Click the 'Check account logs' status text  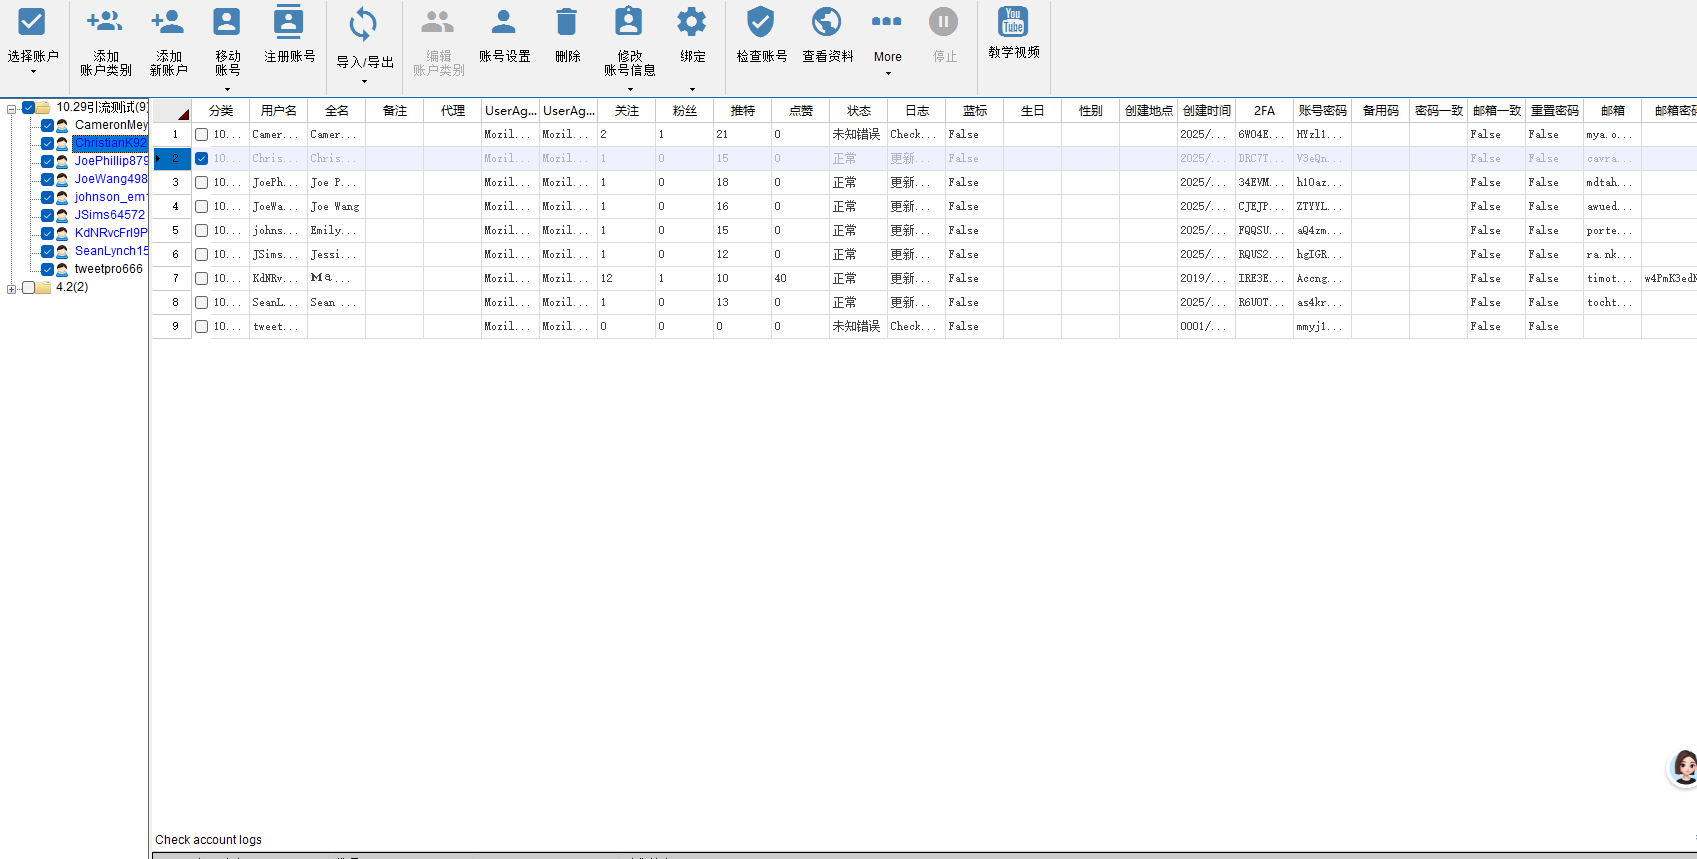pos(208,840)
